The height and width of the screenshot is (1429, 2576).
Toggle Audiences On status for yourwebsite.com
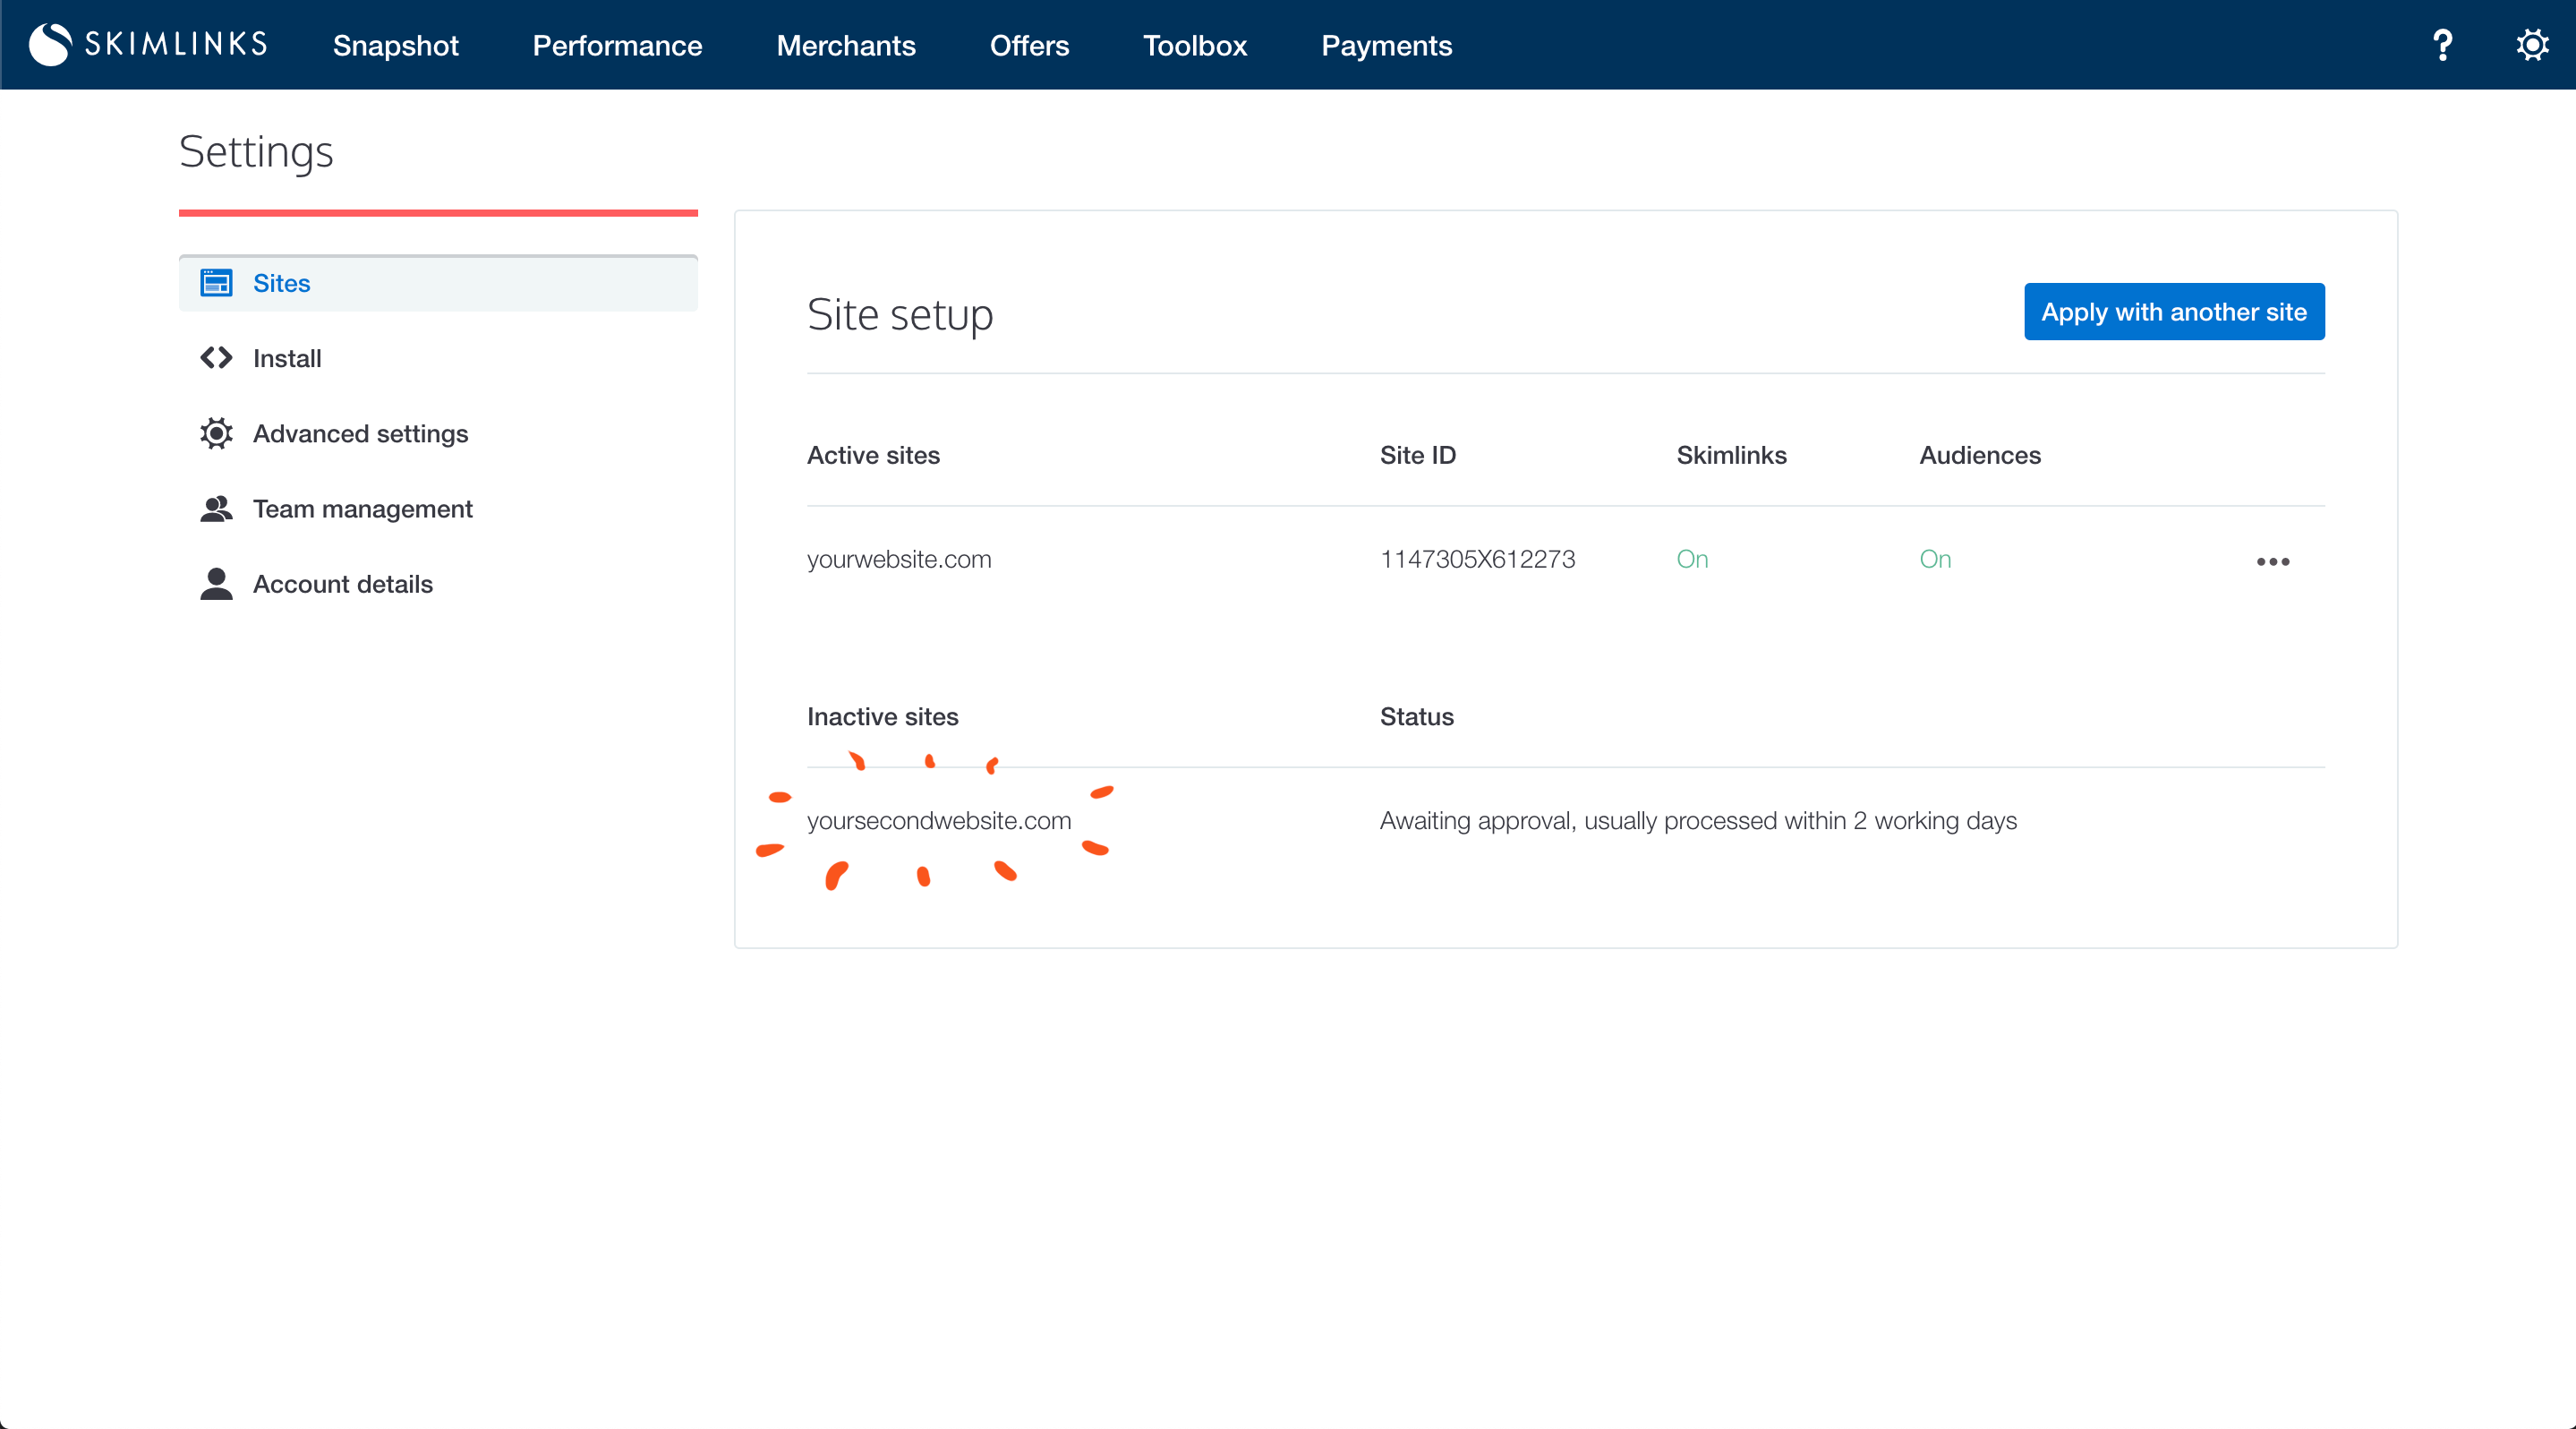1935,559
